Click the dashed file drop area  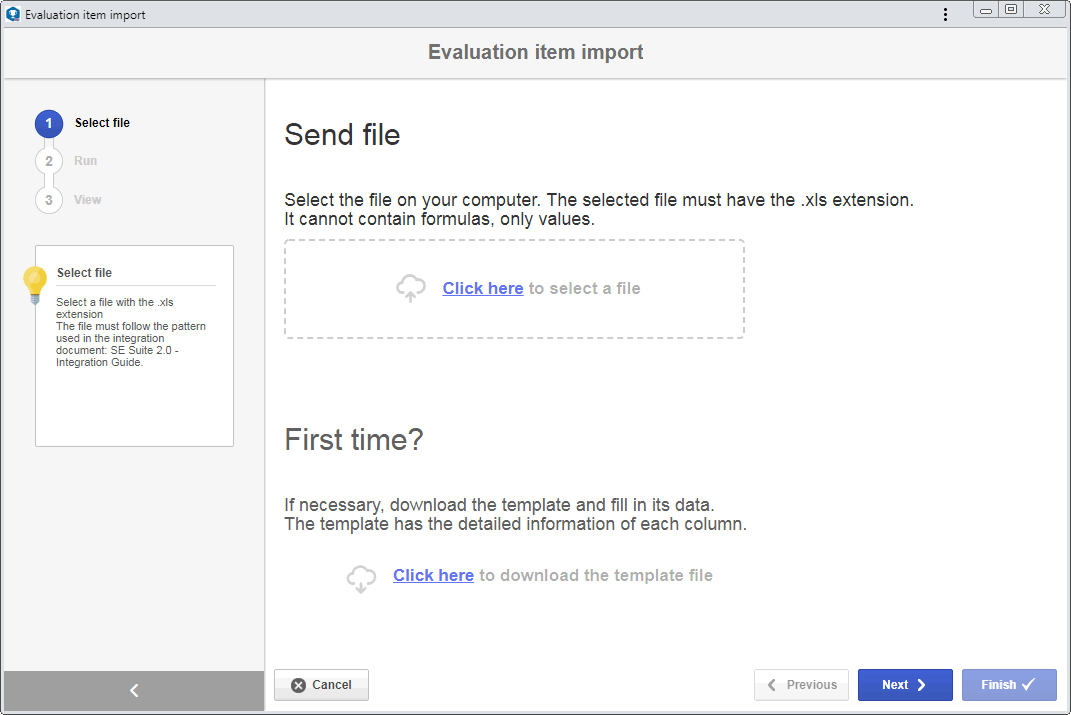coord(514,289)
